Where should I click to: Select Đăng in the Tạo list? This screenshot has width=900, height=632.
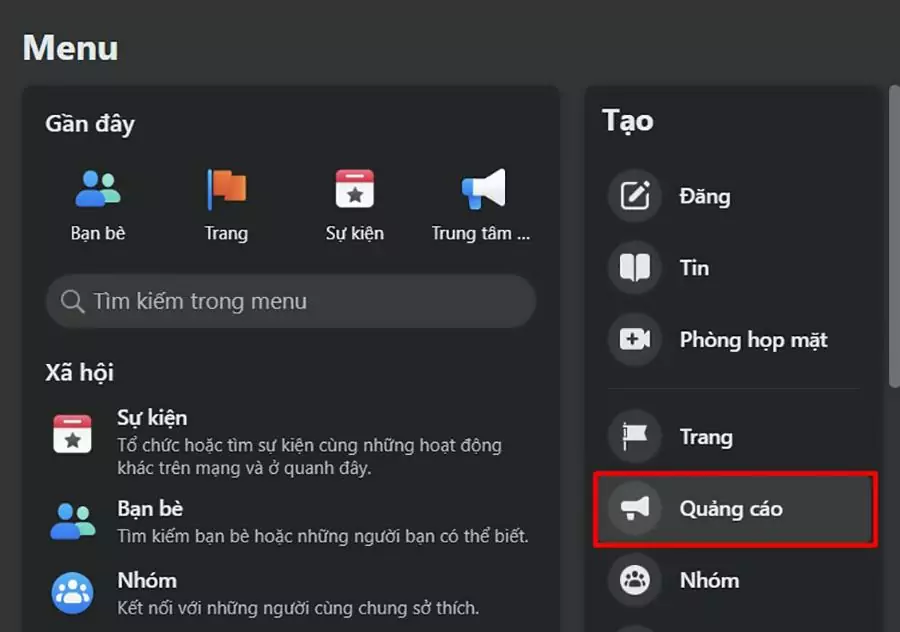tap(735, 196)
